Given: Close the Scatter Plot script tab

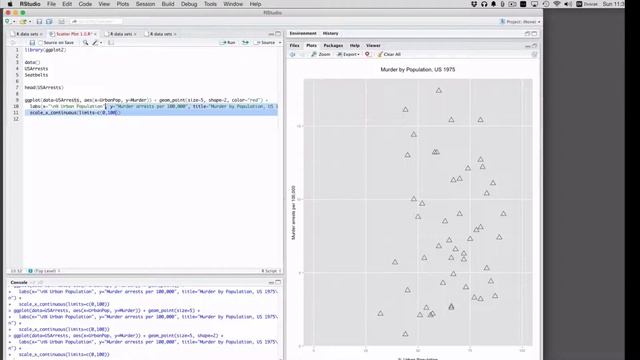Looking at the screenshot, I should pyautogui.click(x=95, y=34).
